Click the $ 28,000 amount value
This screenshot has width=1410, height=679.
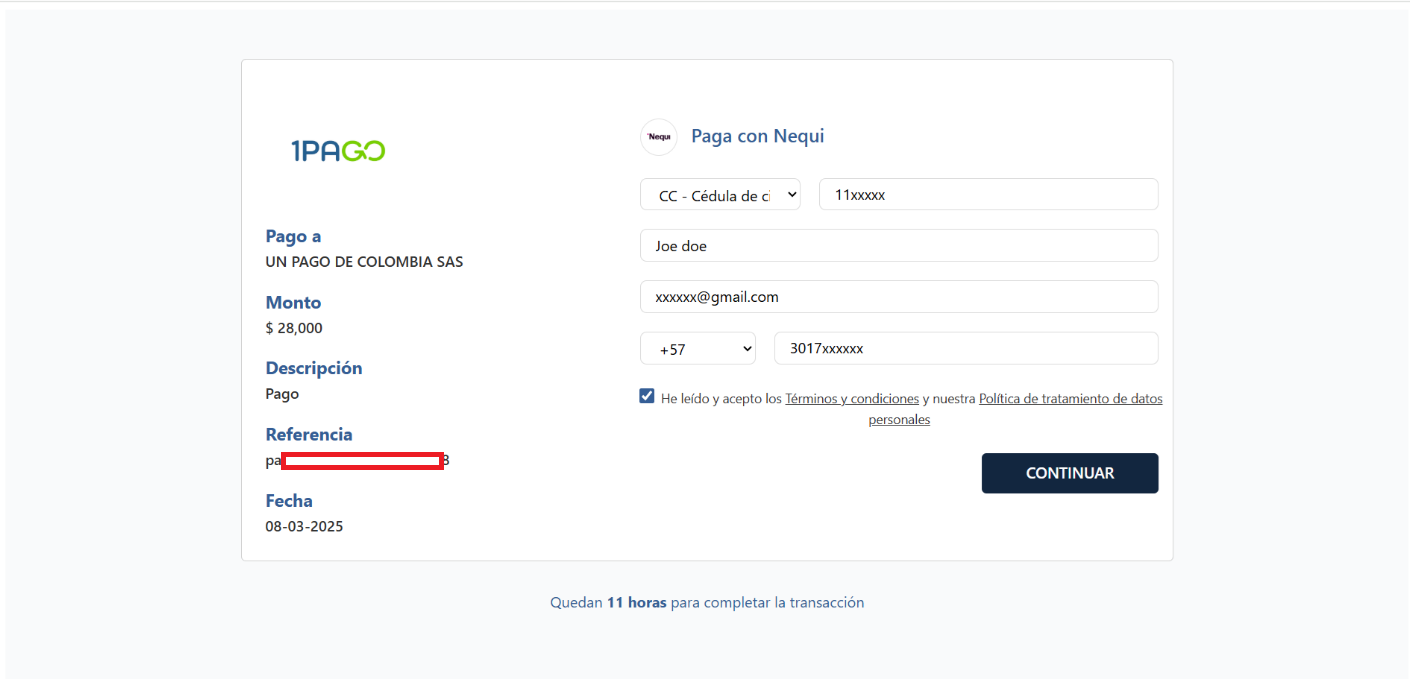click(x=294, y=328)
